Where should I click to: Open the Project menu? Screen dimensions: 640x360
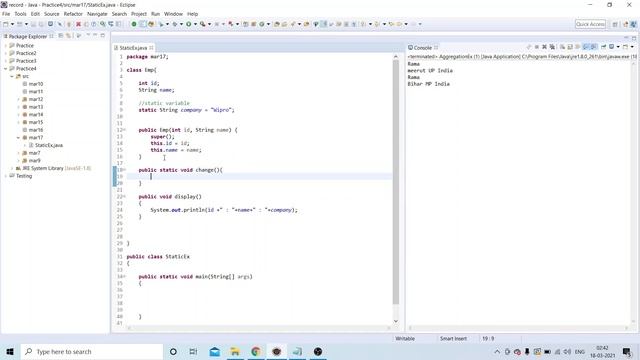click(x=139, y=14)
